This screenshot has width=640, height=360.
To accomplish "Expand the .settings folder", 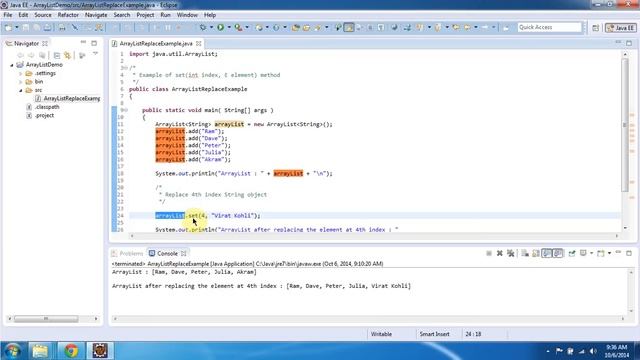I will (20, 73).
